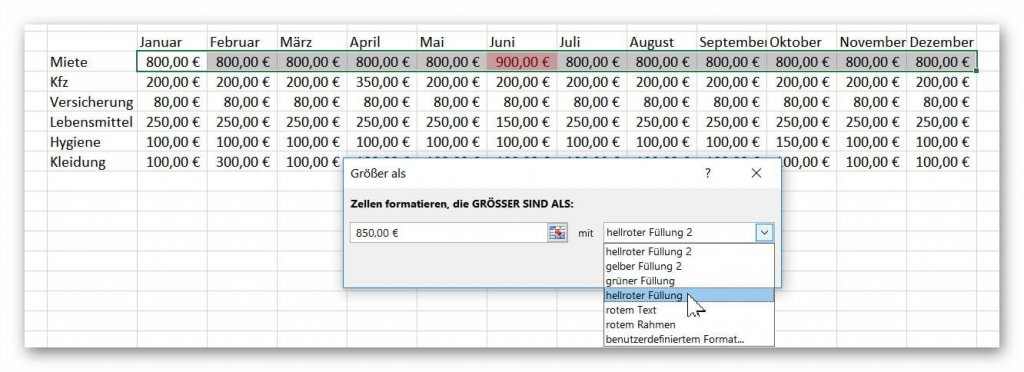Select the Mai header cell
This screenshot has height=372, width=1024.
click(x=452, y=42)
